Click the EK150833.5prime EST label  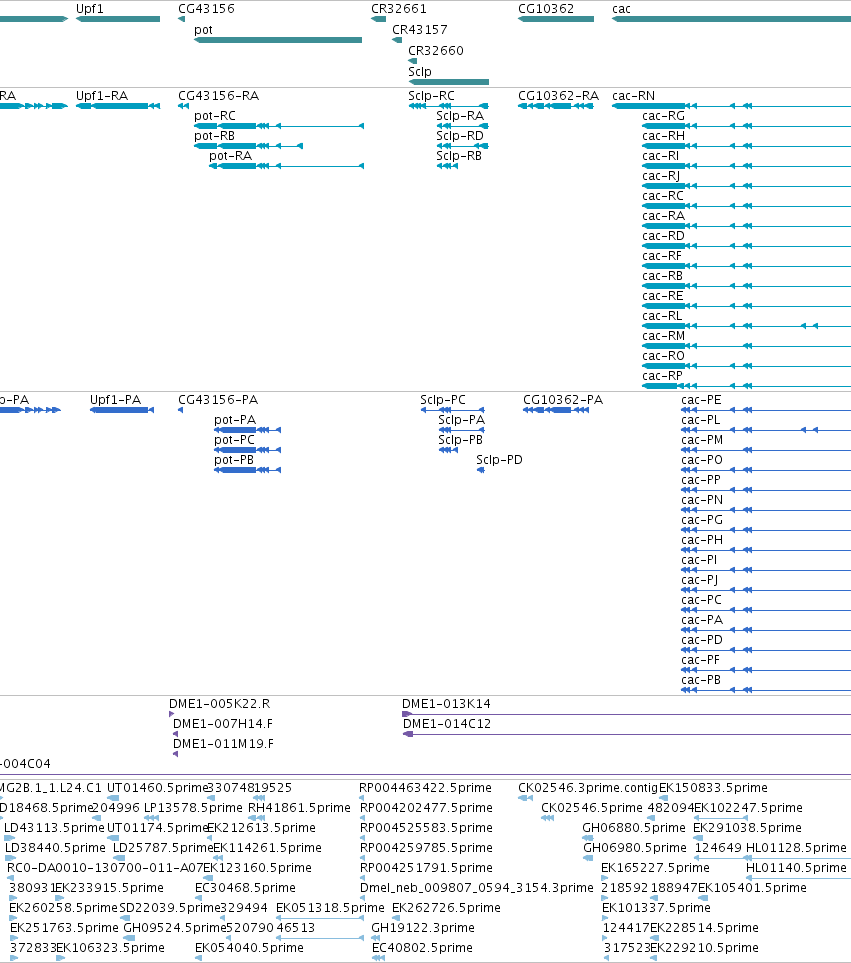tap(713, 788)
